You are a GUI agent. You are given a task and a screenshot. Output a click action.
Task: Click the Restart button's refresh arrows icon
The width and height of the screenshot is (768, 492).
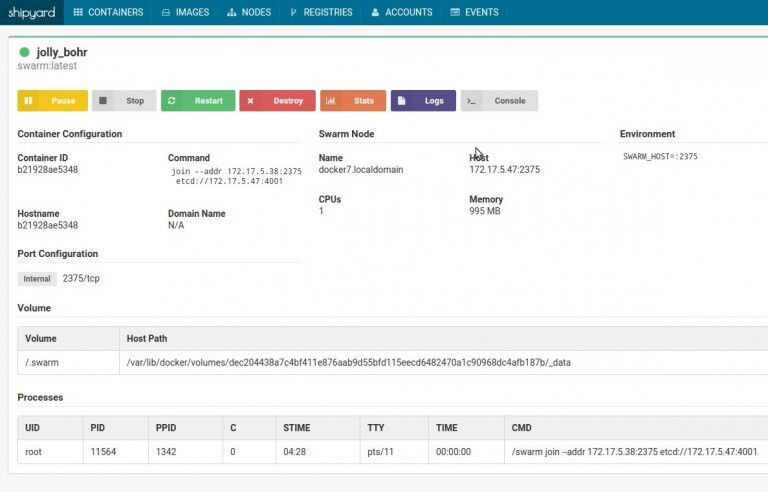(171, 100)
